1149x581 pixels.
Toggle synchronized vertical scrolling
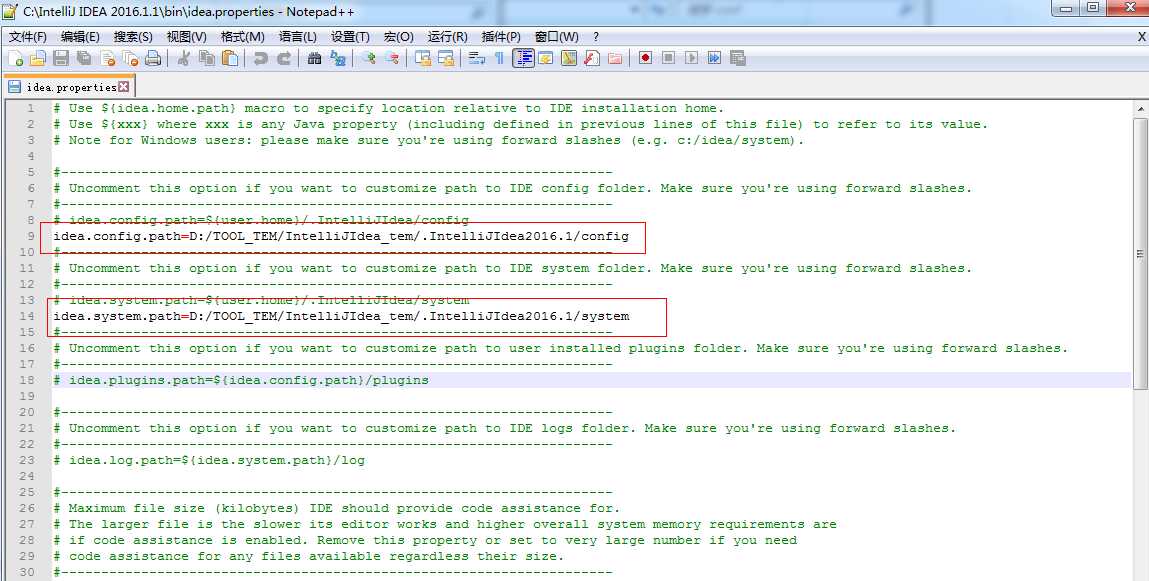423,59
